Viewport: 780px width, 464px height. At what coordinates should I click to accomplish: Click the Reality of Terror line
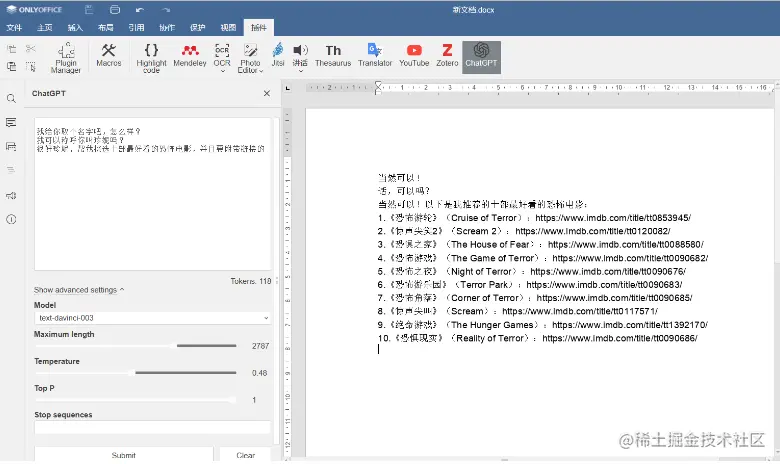tap(537, 338)
